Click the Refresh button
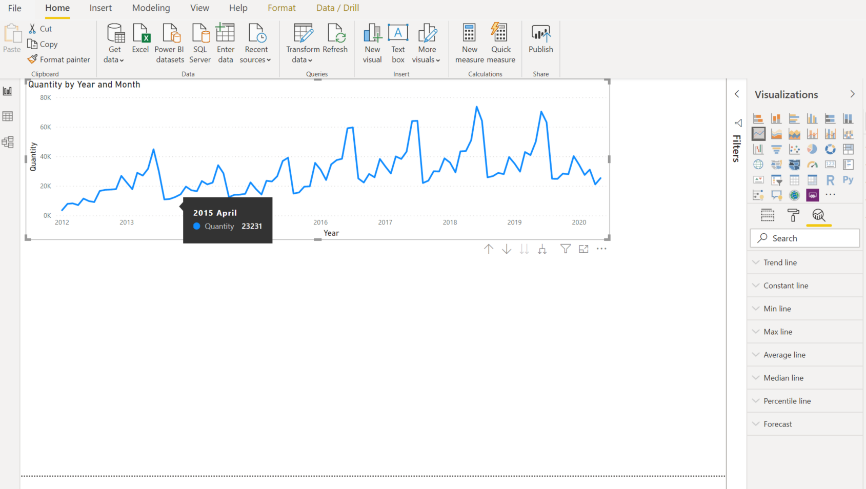The height and width of the screenshot is (489, 866). coord(335,39)
